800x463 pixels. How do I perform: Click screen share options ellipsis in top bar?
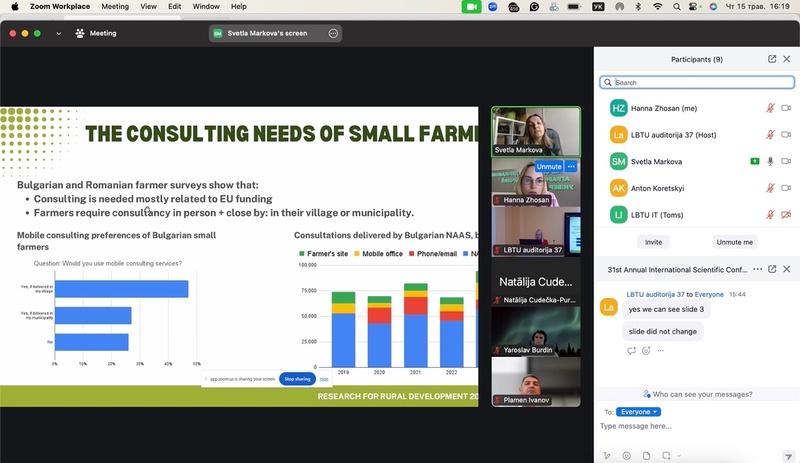pos(334,33)
